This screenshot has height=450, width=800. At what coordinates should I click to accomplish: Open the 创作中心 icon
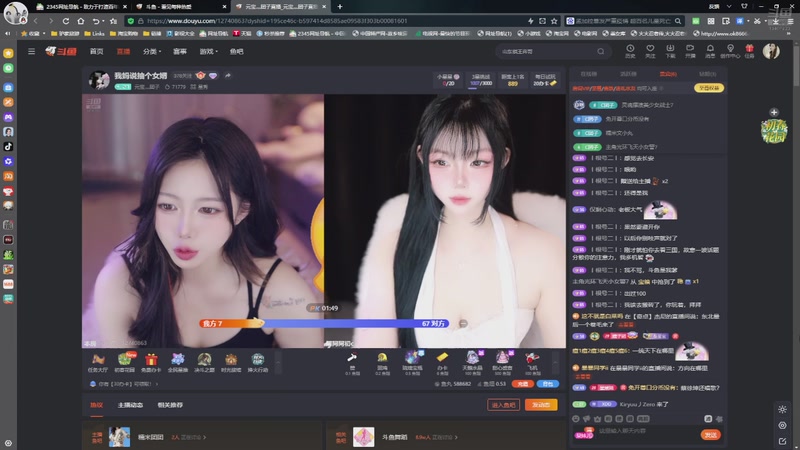(x=730, y=51)
